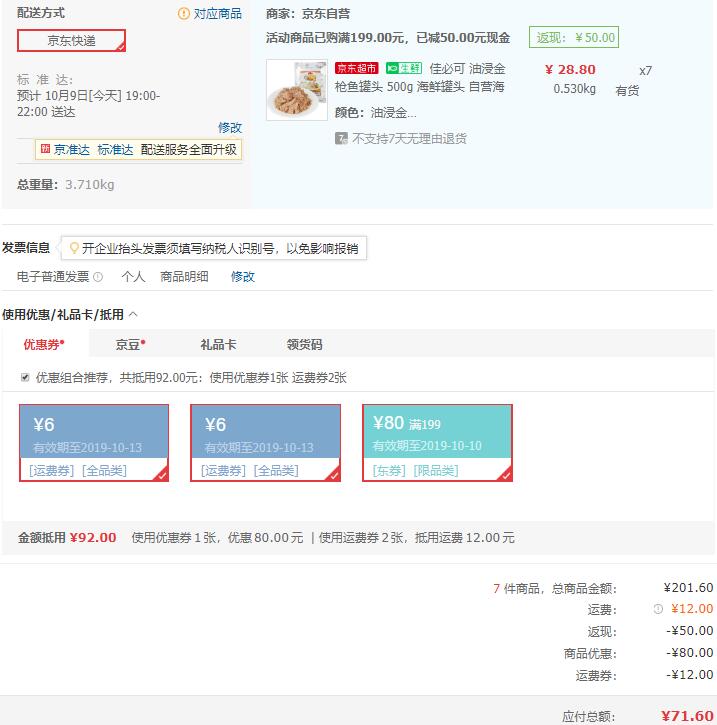The width and height of the screenshot is (717, 725).
Task: Deselect the ¥80 满199 东券 coupon
Action: pos(437,443)
